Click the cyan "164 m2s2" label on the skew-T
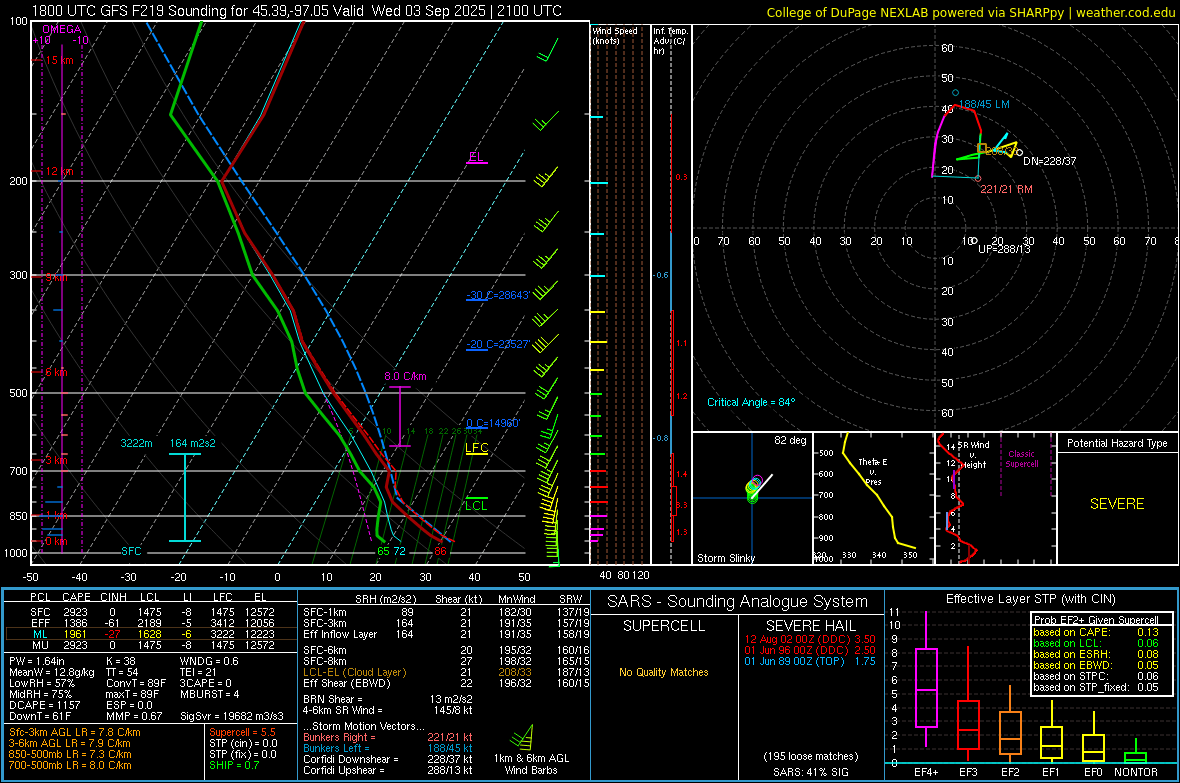Image resolution: width=1180 pixels, height=783 pixels. pyautogui.click(x=193, y=443)
